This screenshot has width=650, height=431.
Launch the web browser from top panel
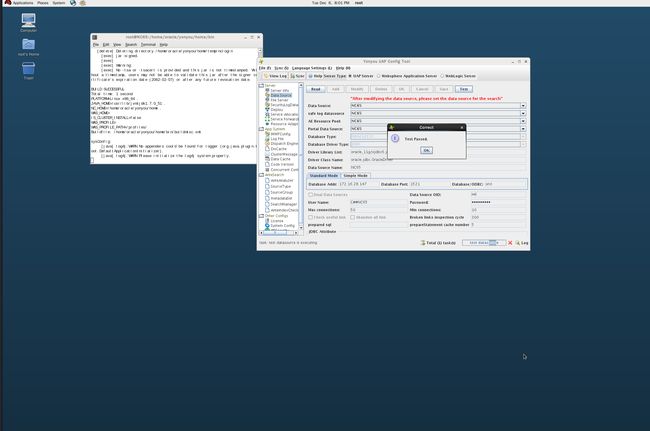73,3
